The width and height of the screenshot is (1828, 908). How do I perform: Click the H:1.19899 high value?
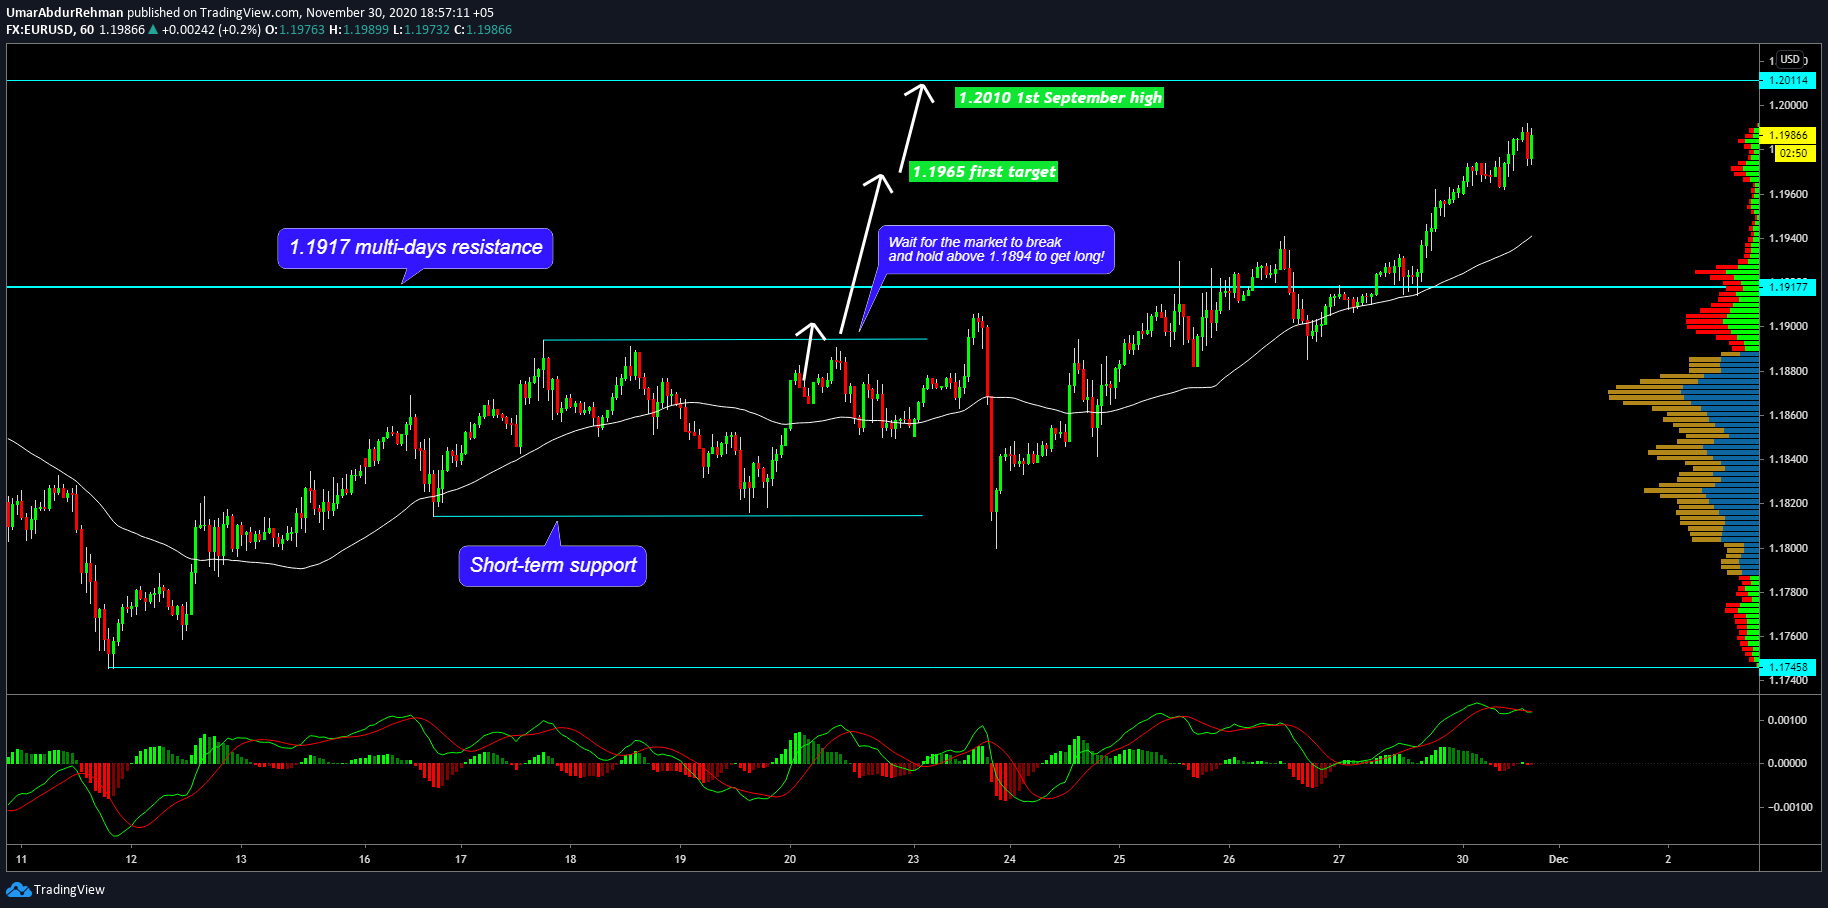click(359, 30)
